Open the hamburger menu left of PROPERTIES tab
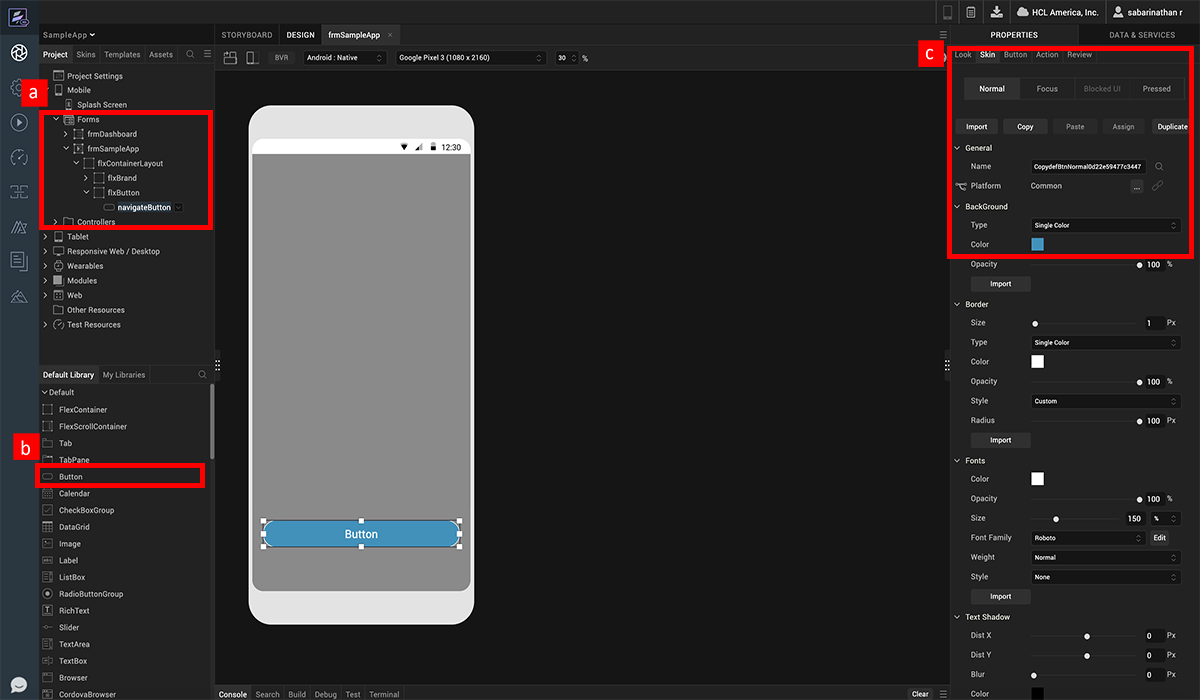The image size is (1200, 700). [942, 35]
